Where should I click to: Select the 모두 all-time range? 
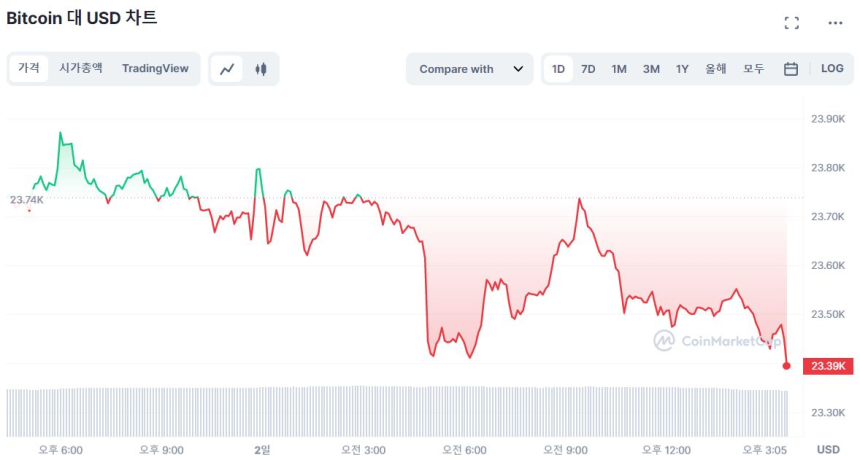(x=753, y=69)
